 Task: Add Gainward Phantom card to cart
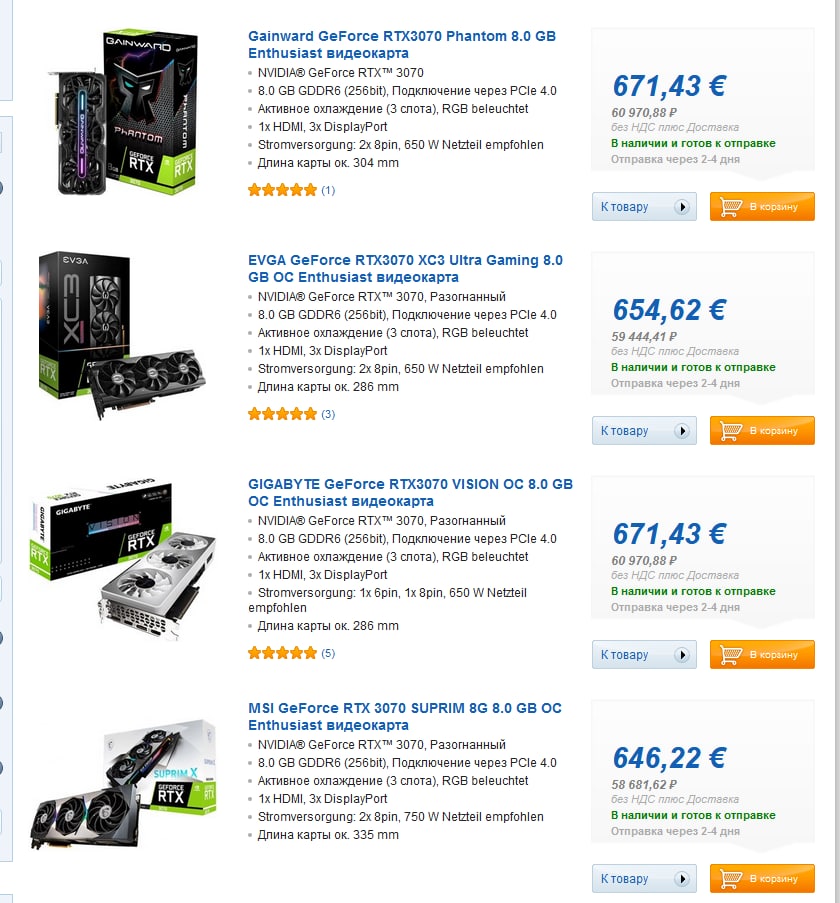tap(762, 206)
